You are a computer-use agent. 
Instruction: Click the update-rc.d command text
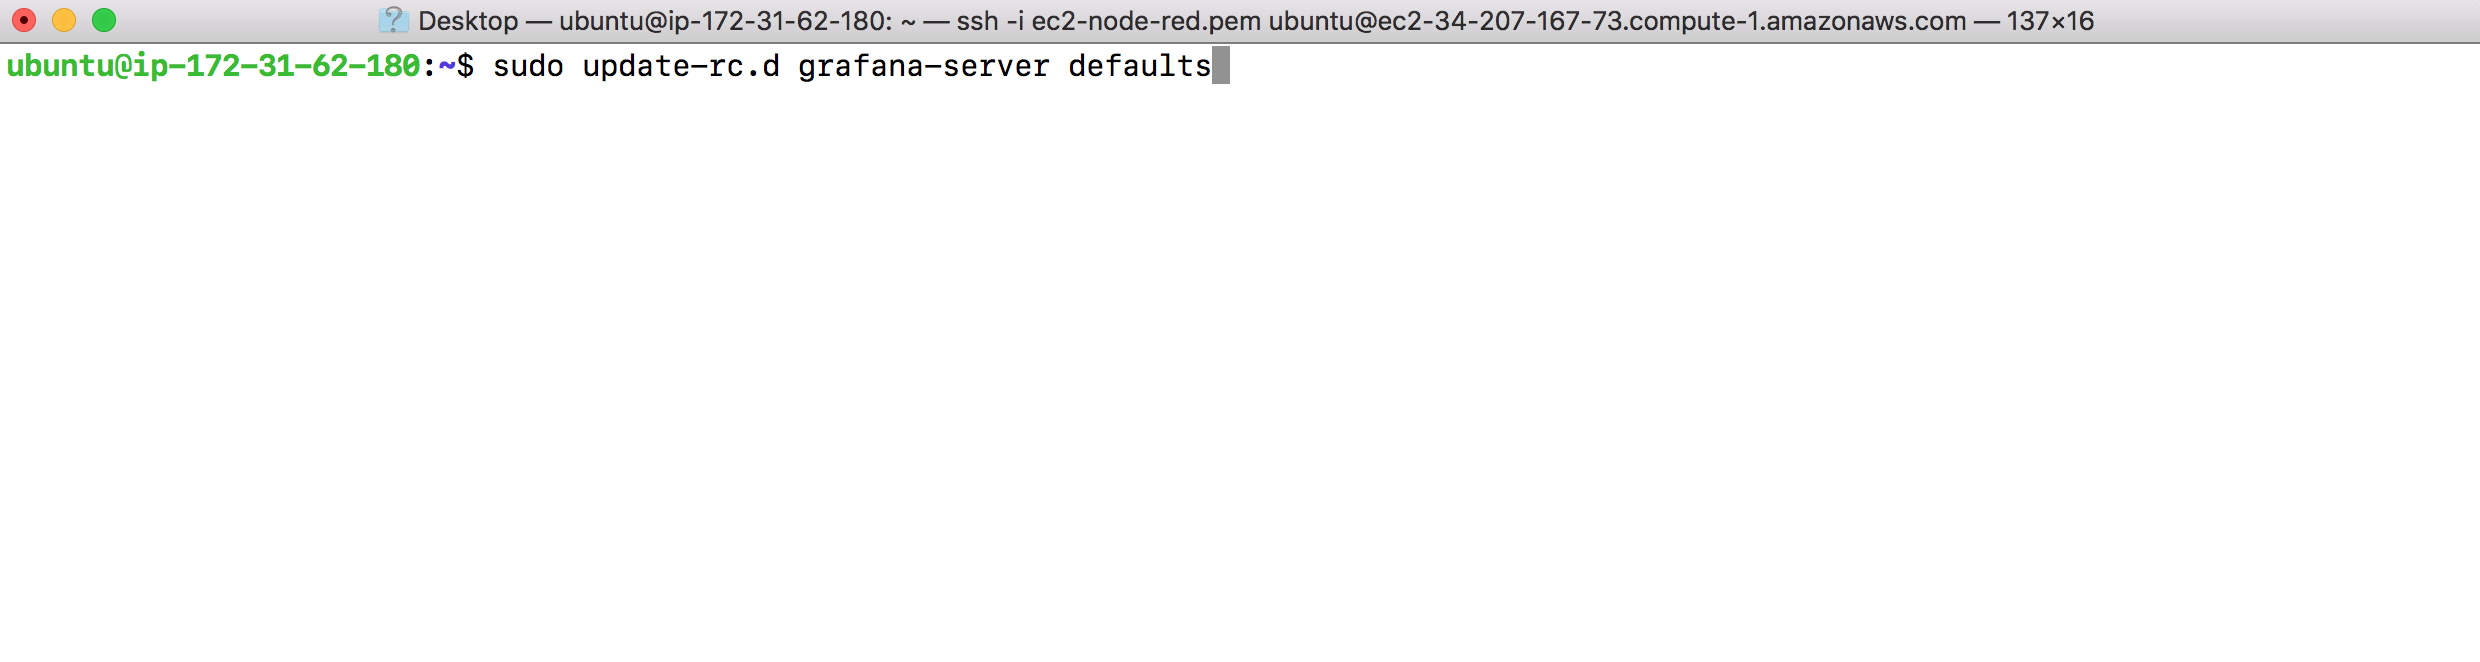pyautogui.click(x=681, y=66)
